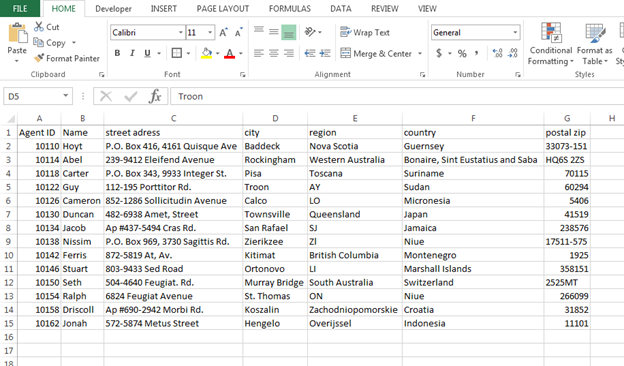
Task: Open Format as Table gallery
Action: (x=595, y=44)
